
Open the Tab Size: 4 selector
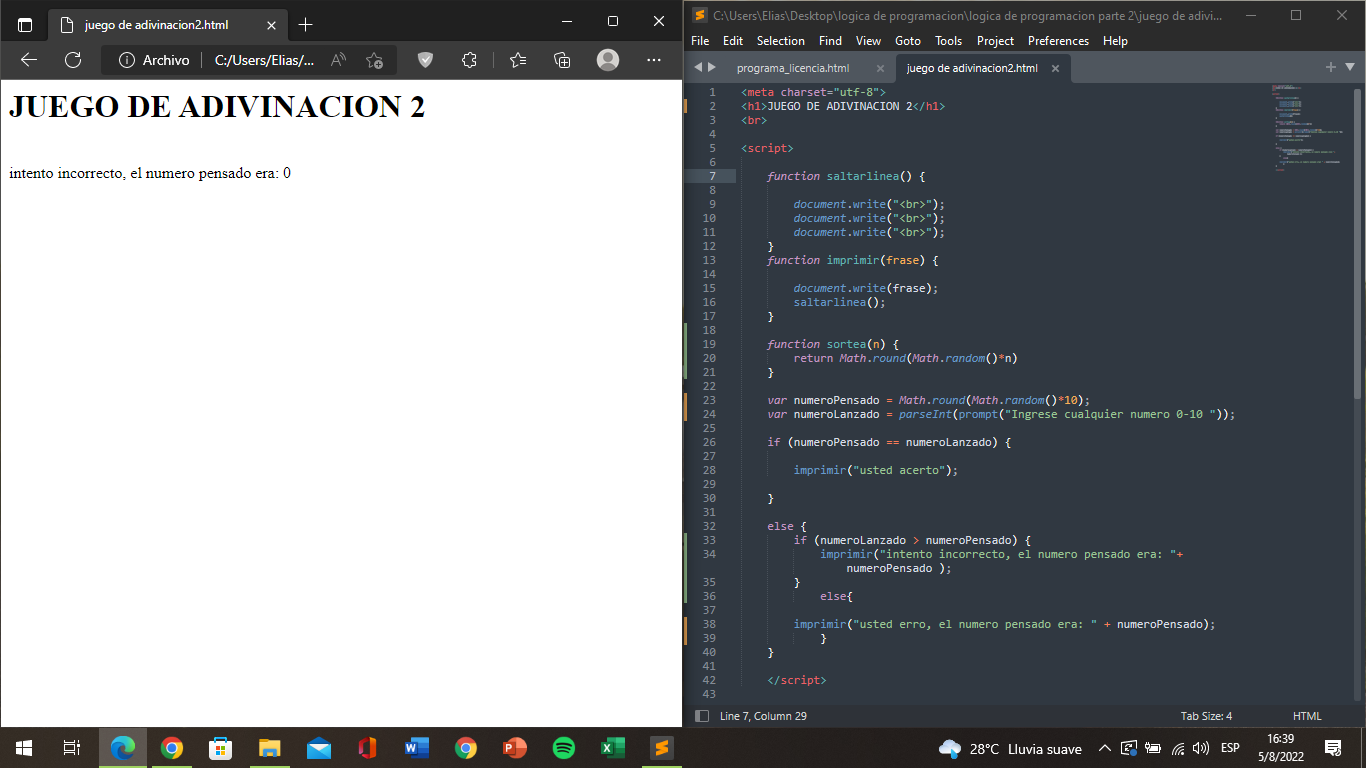click(1206, 716)
